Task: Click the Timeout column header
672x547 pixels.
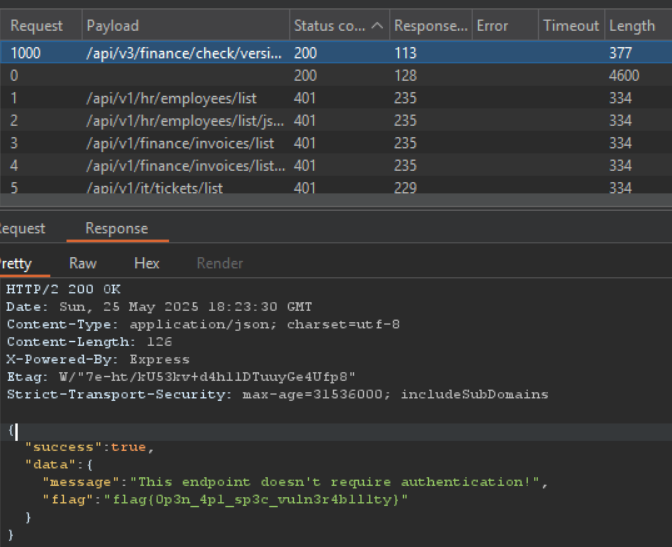Action: click(x=571, y=26)
